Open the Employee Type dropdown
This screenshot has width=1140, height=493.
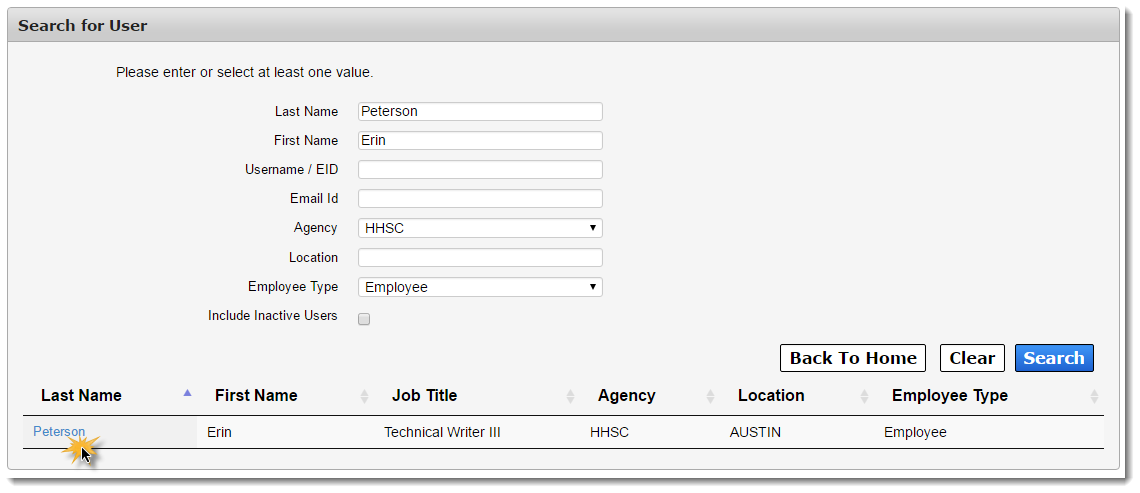tap(481, 287)
